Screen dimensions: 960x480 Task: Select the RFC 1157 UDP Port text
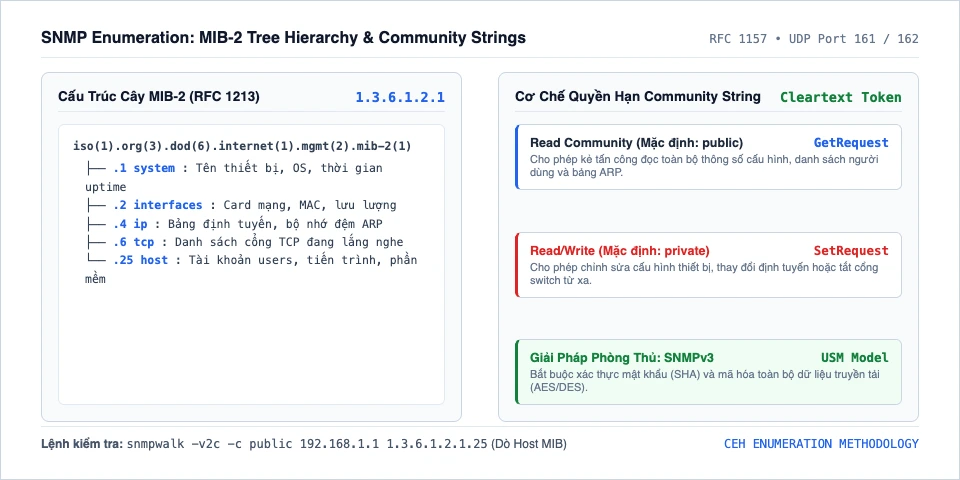click(x=814, y=39)
